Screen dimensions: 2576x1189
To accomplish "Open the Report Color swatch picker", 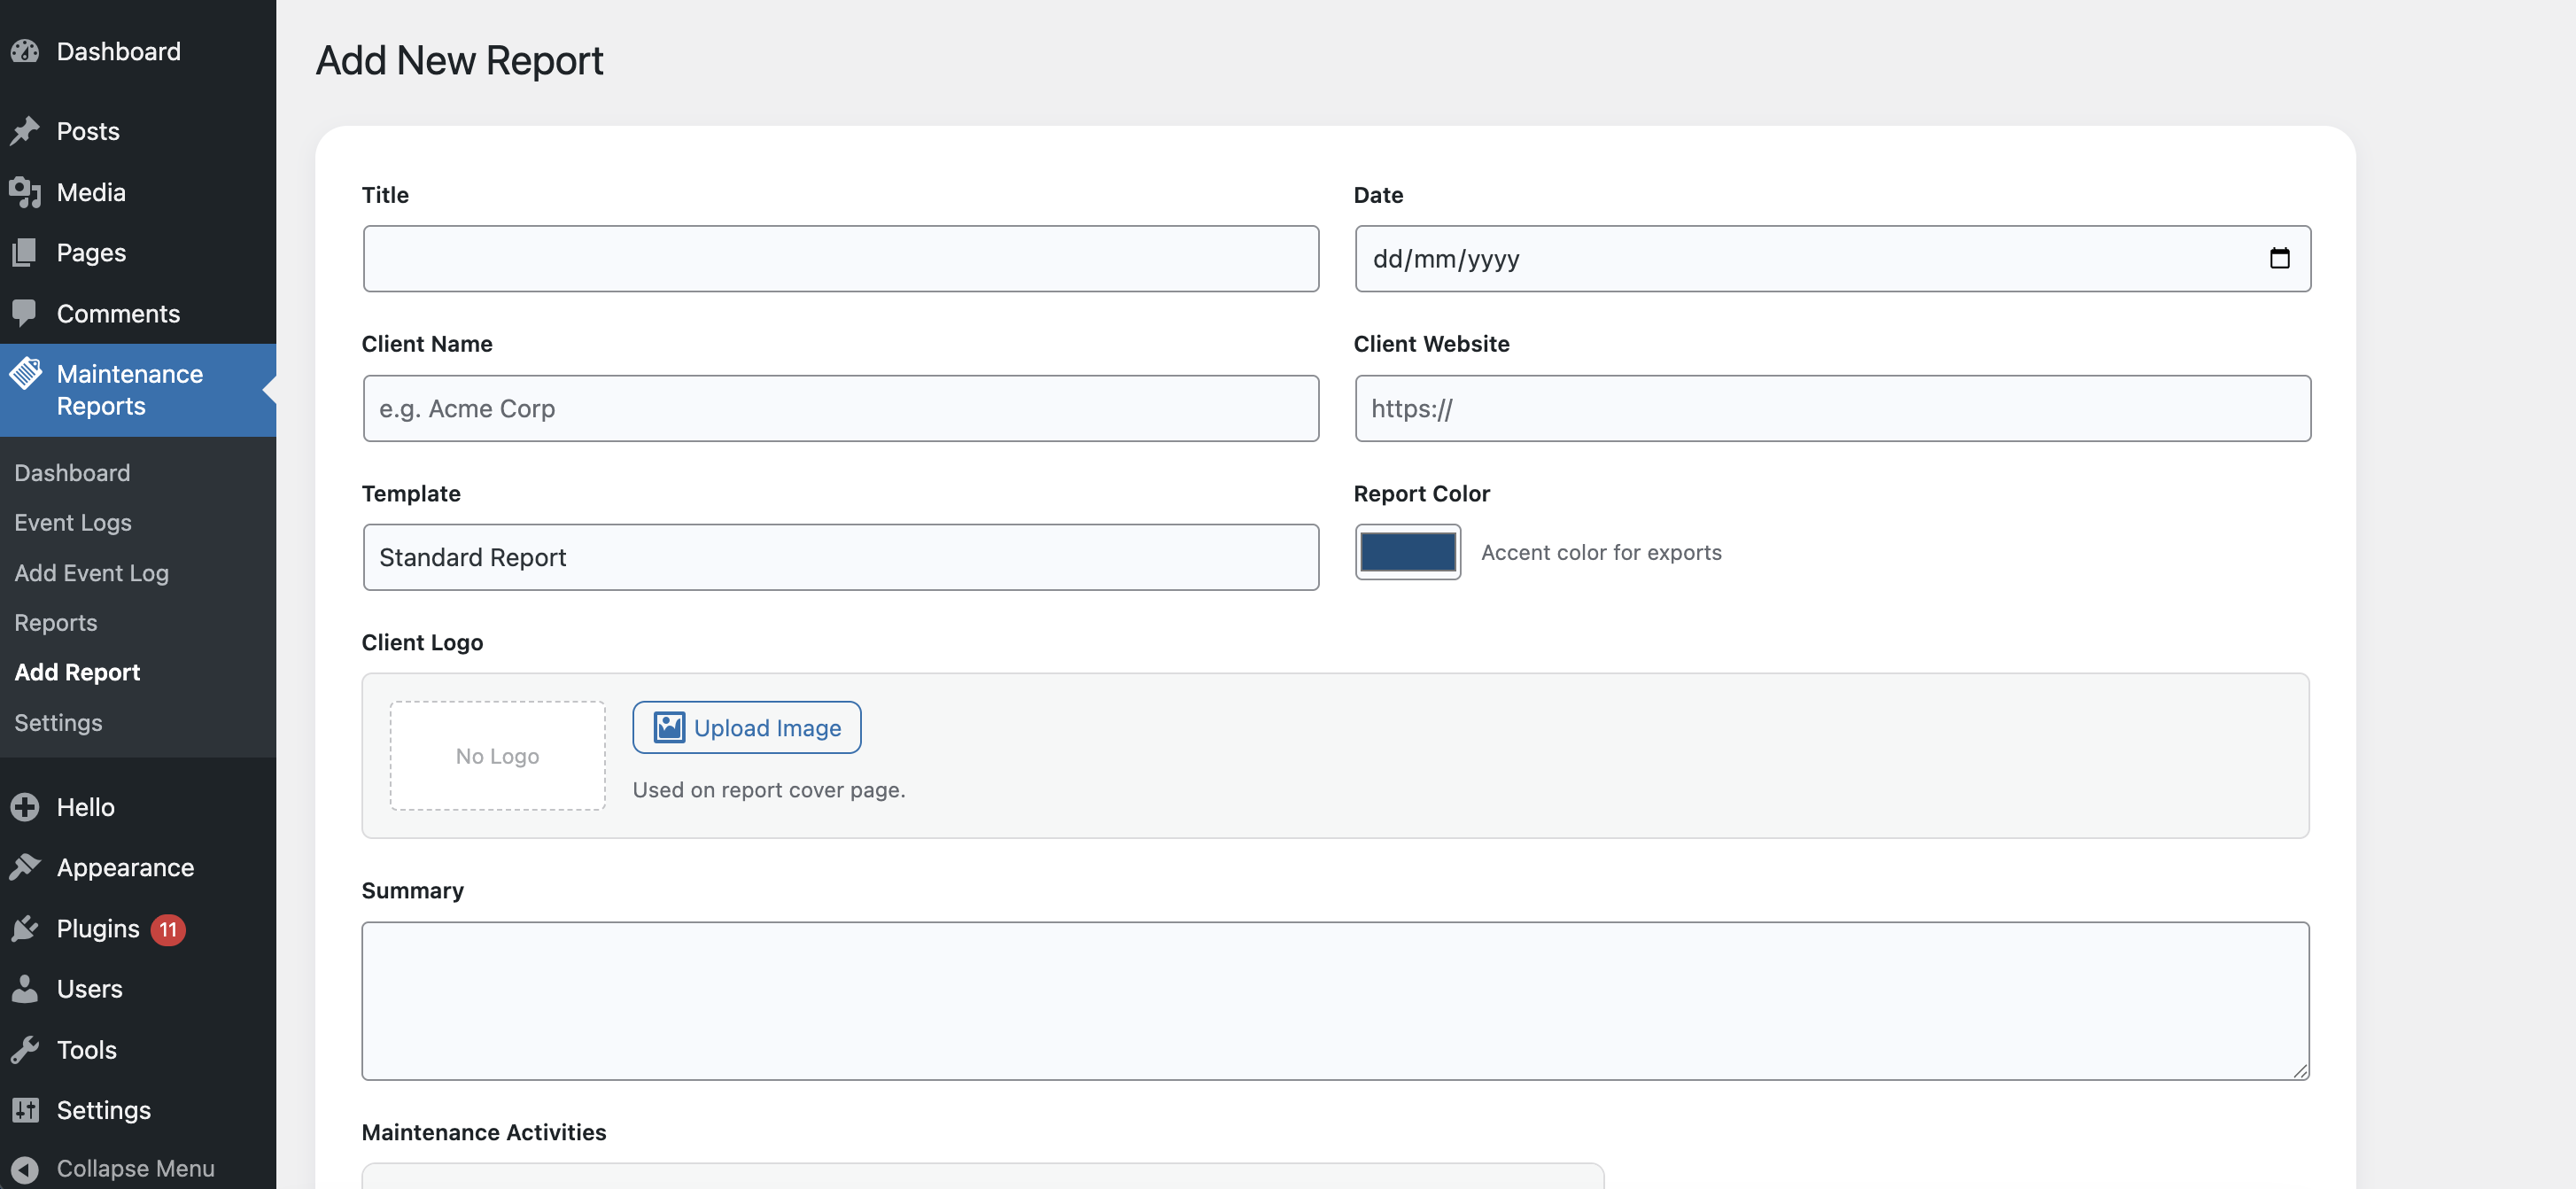I will click(1408, 552).
